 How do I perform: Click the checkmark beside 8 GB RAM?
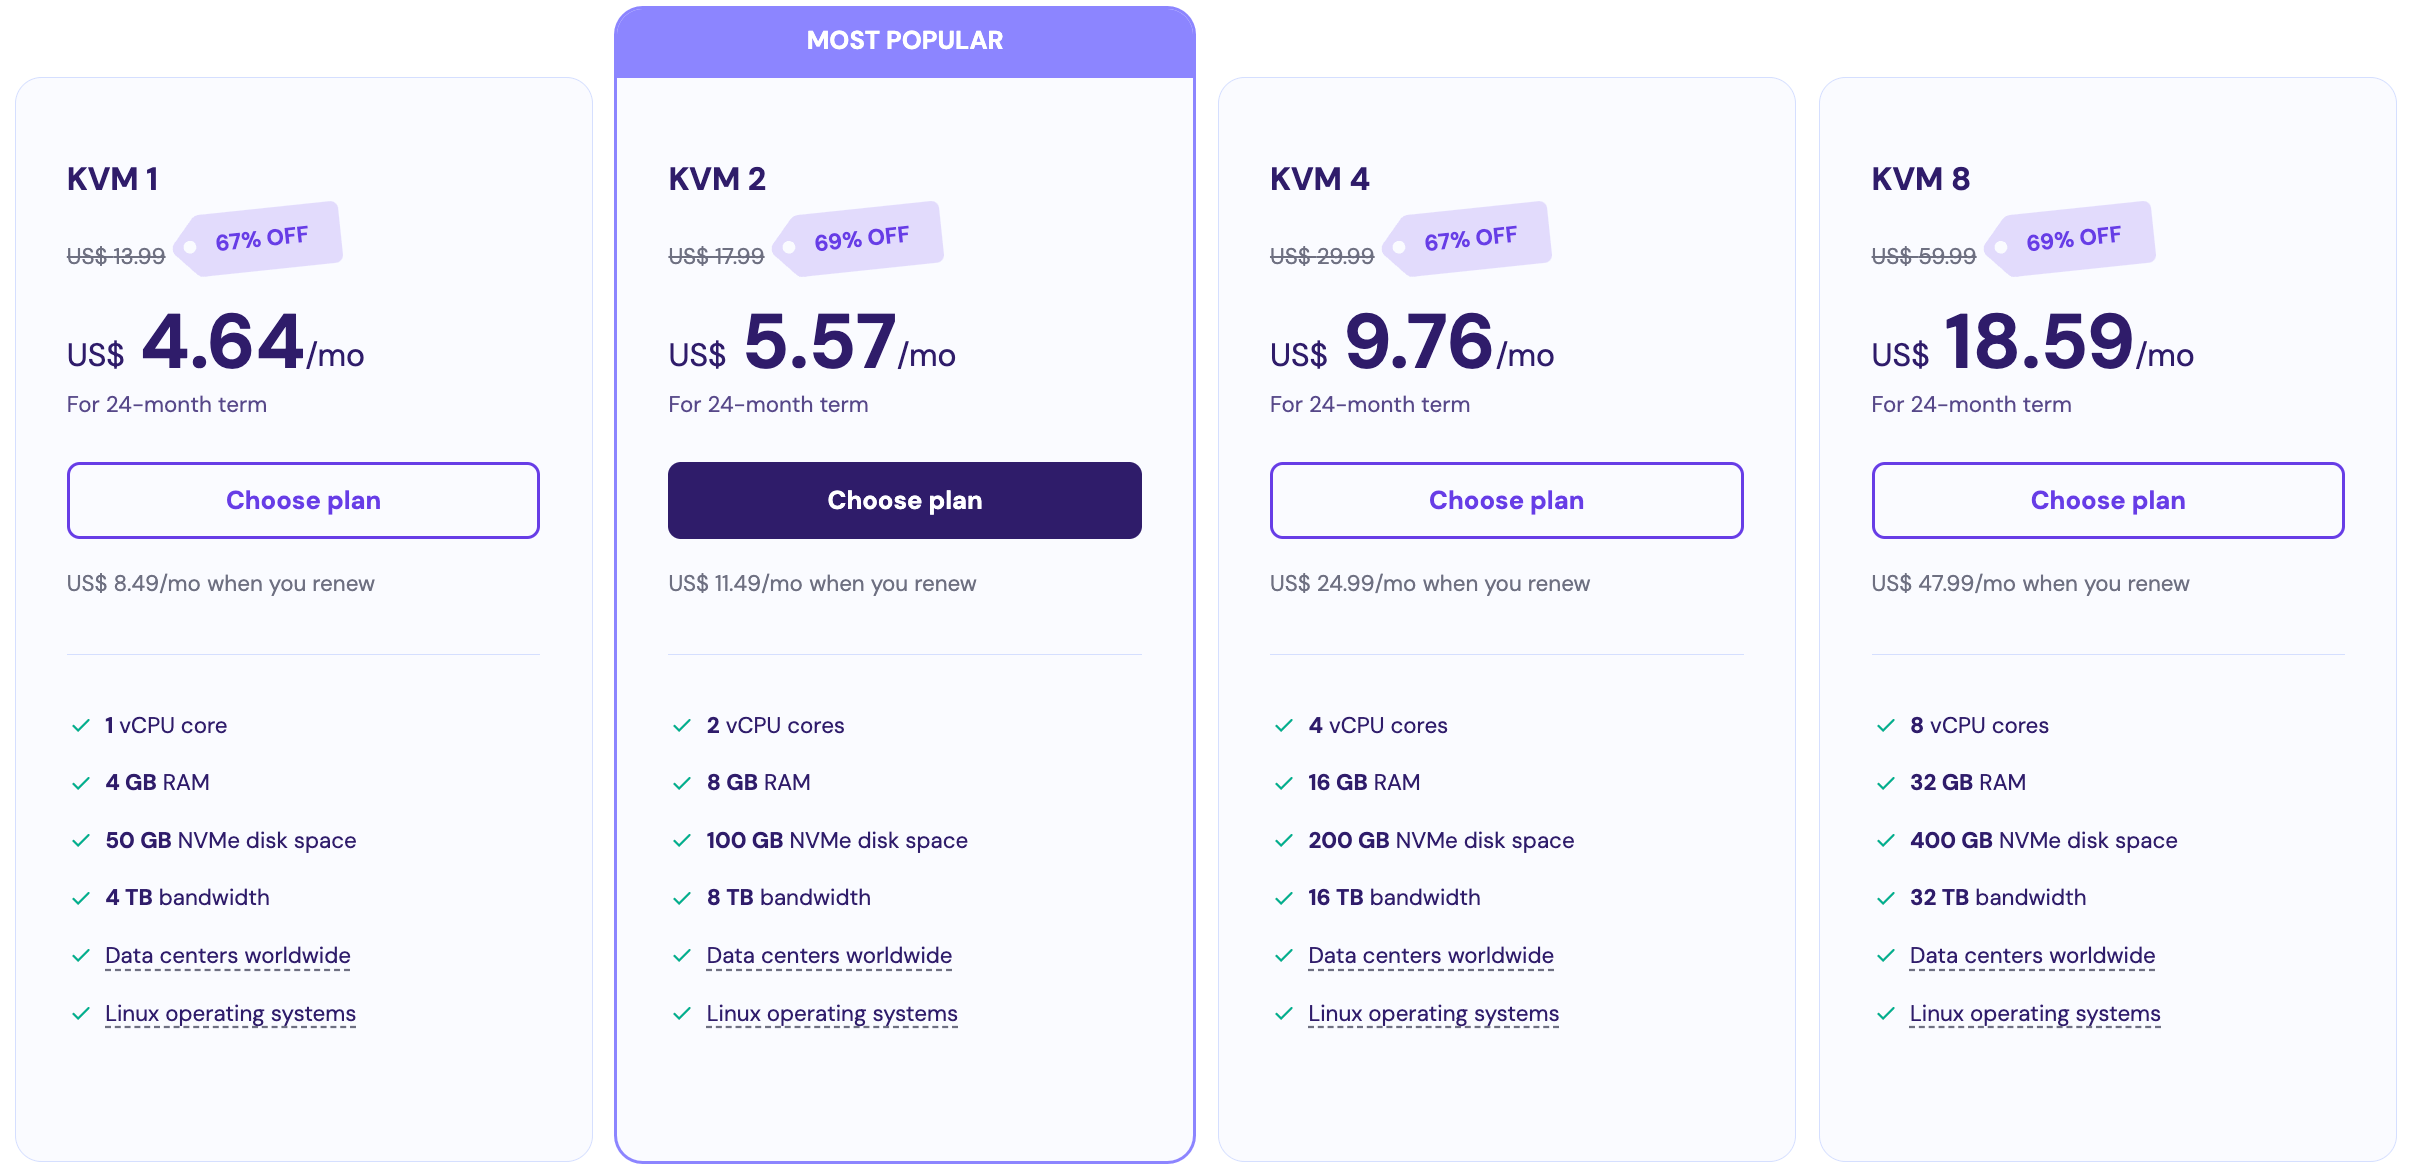click(684, 782)
